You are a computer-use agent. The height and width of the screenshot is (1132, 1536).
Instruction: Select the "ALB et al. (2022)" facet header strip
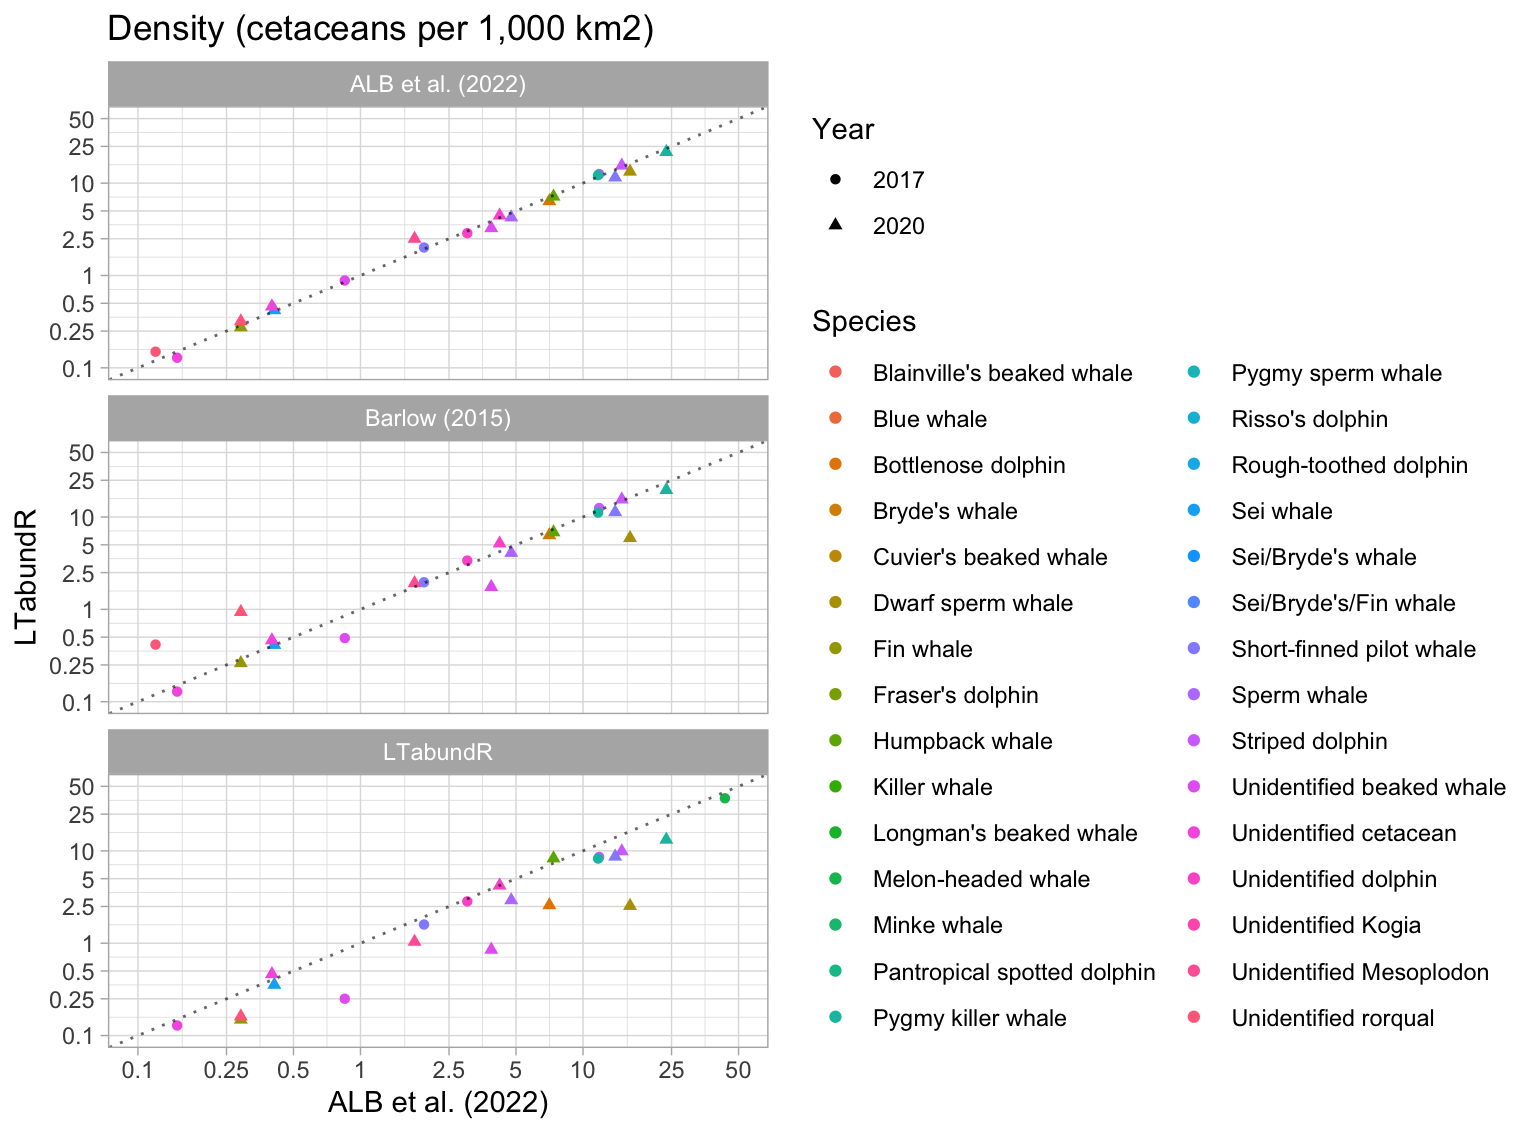(438, 84)
